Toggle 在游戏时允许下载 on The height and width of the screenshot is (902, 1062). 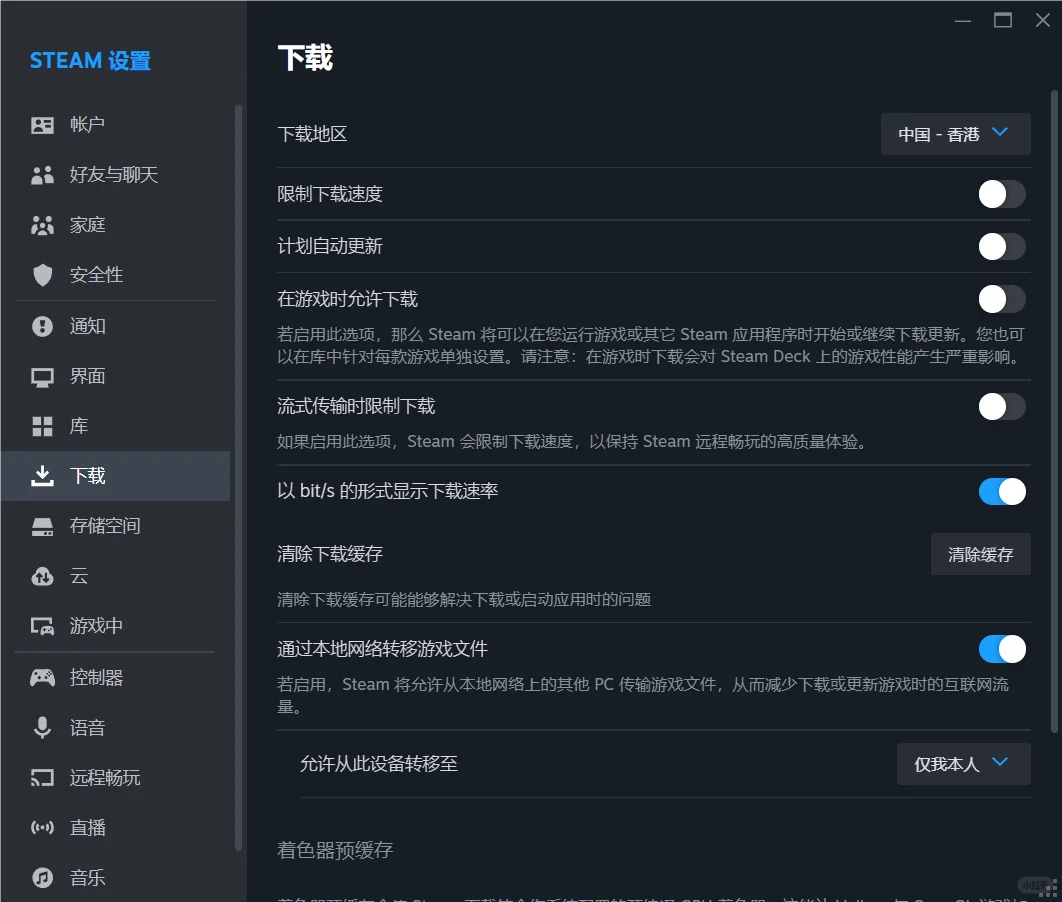[1002, 299]
